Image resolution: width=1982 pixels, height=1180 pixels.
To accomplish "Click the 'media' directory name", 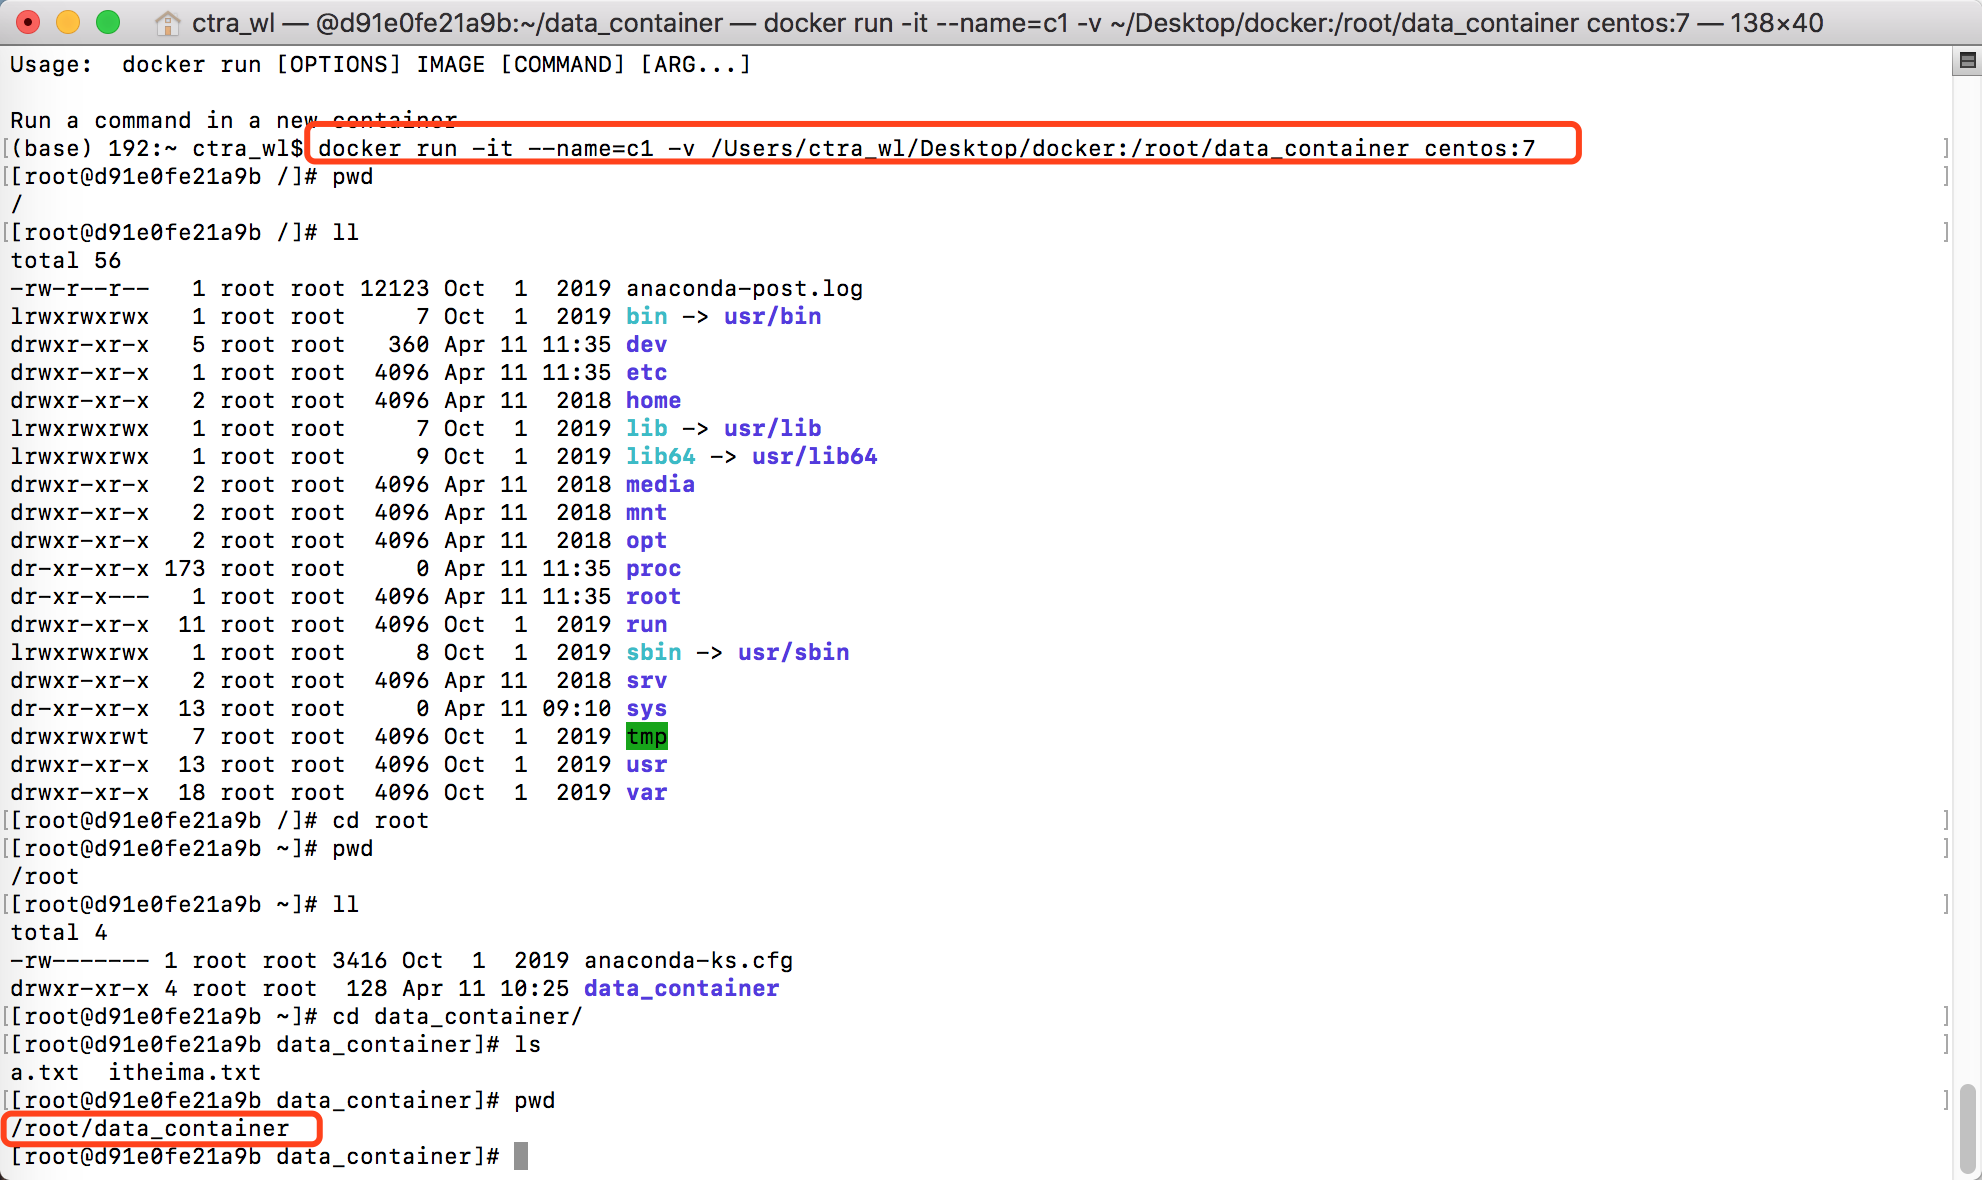I will 660,485.
